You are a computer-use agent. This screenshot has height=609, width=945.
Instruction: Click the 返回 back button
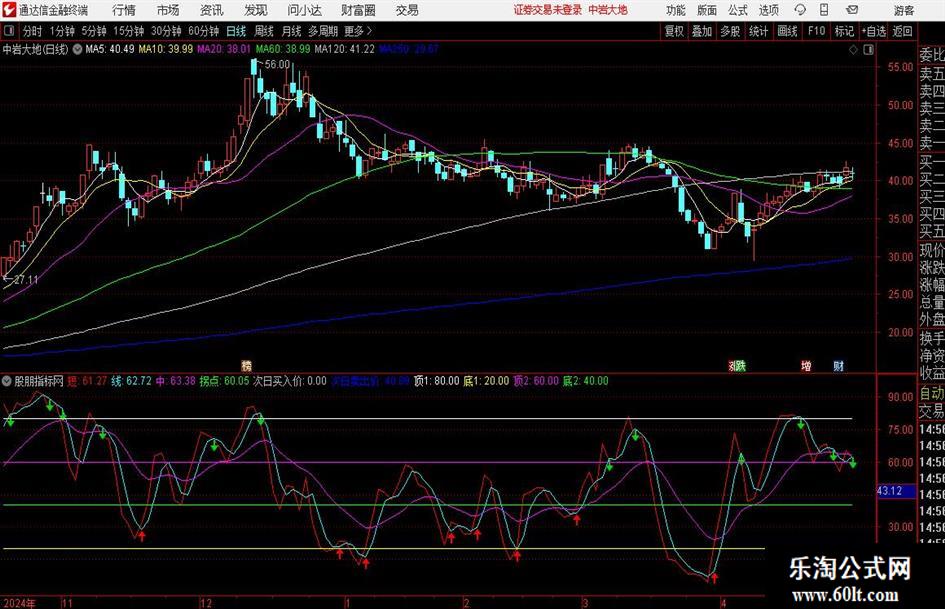click(902, 31)
